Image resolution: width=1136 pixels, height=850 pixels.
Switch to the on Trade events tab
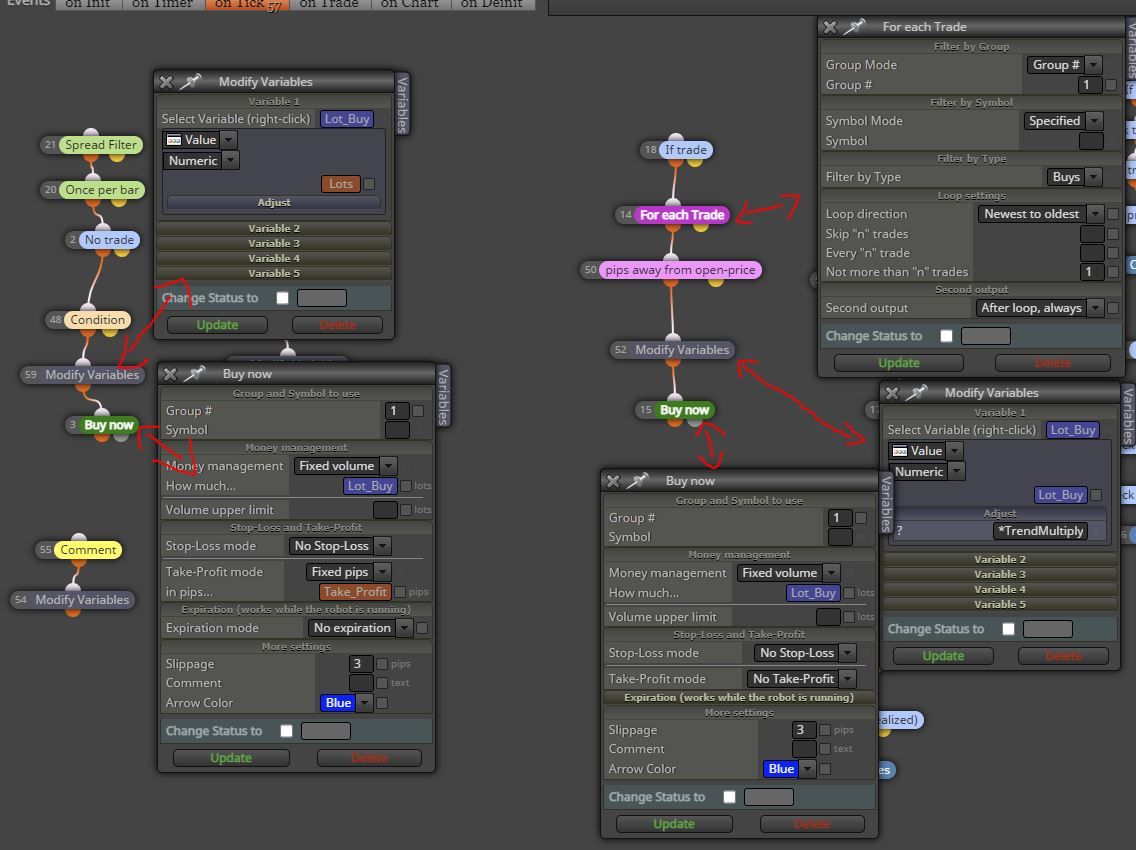tap(329, 4)
